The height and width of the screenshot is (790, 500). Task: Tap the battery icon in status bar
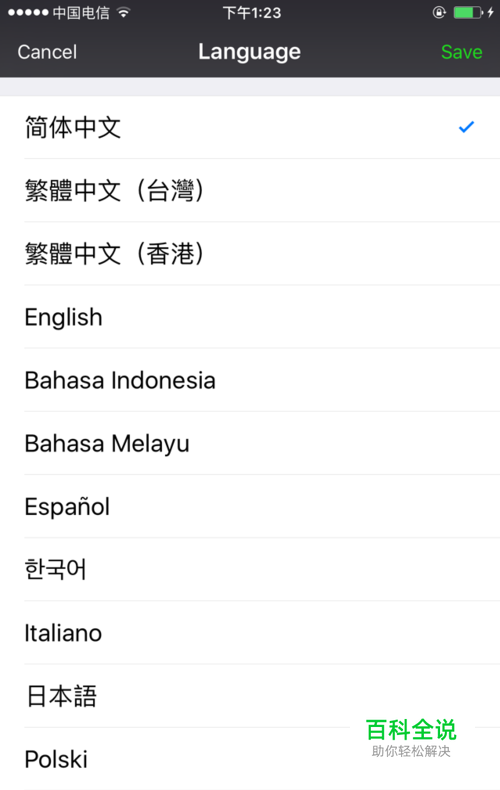tap(468, 12)
